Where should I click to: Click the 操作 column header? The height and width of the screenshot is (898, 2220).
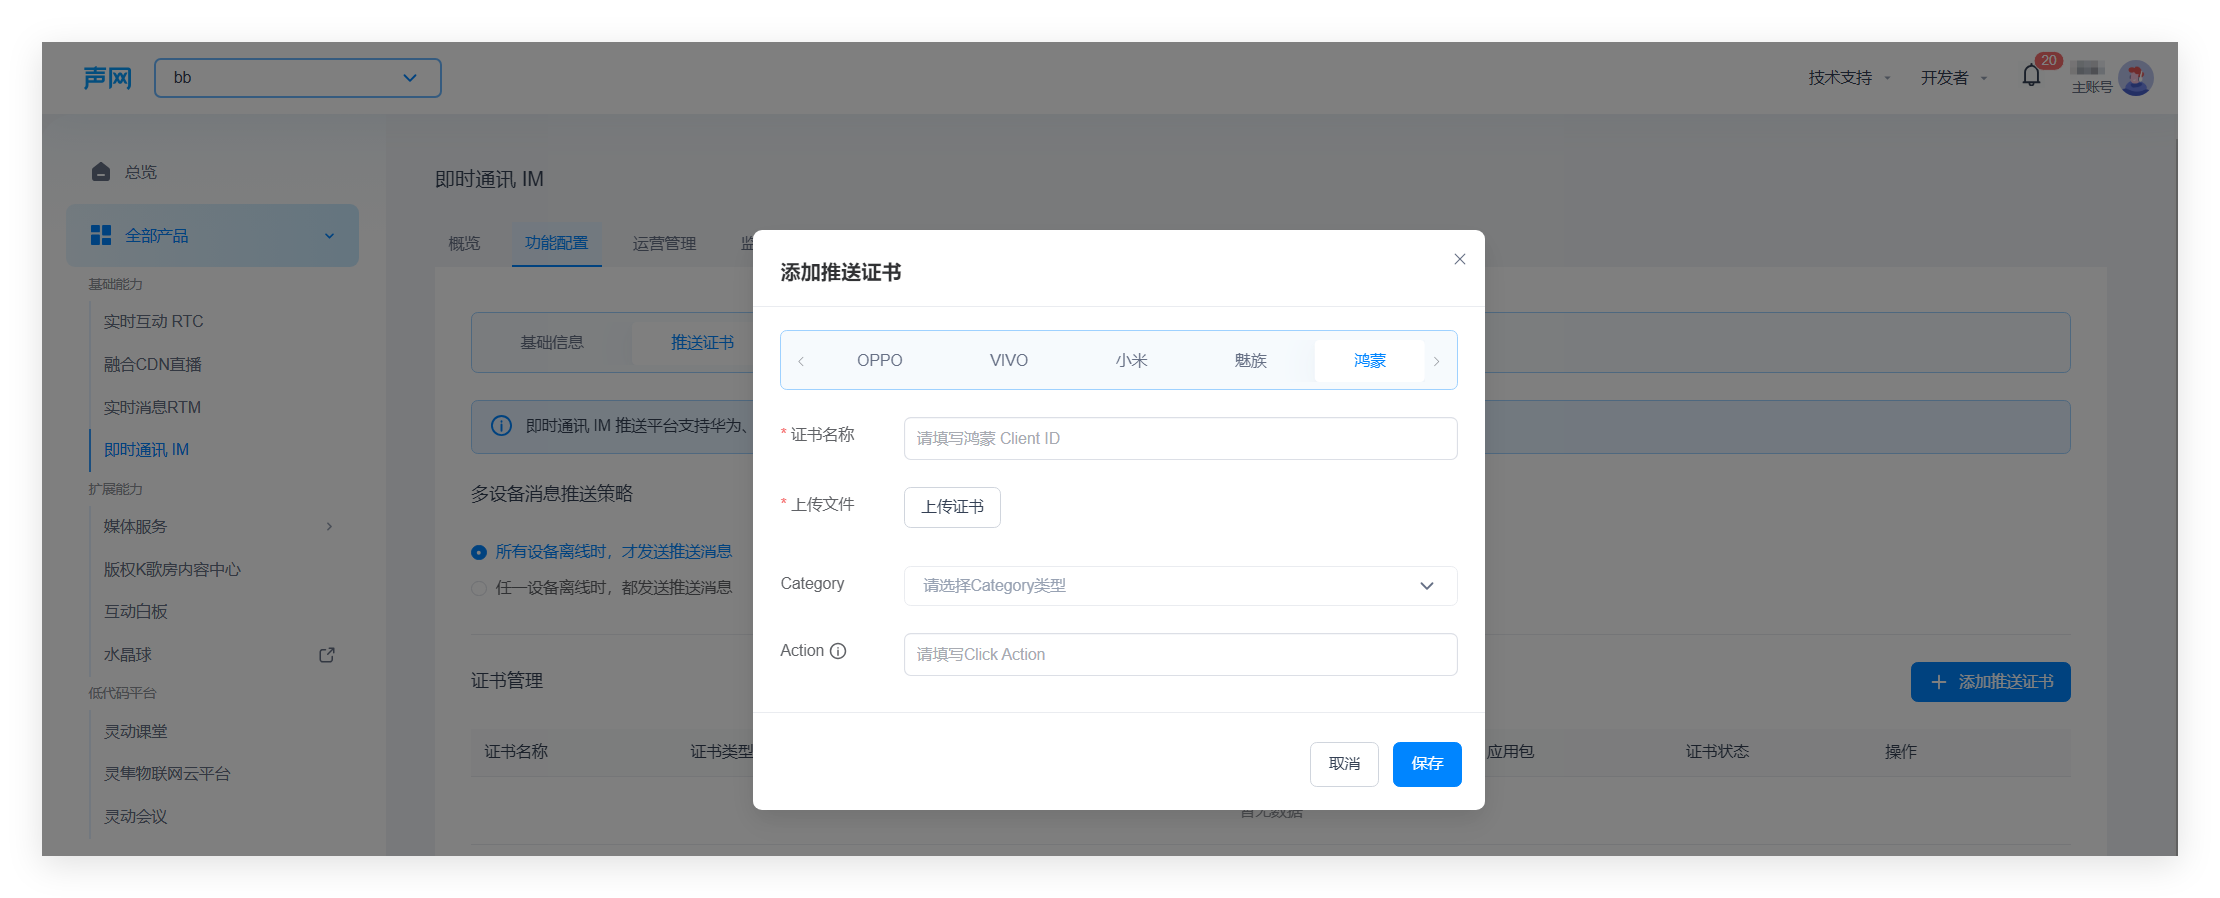pyautogui.click(x=1900, y=752)
